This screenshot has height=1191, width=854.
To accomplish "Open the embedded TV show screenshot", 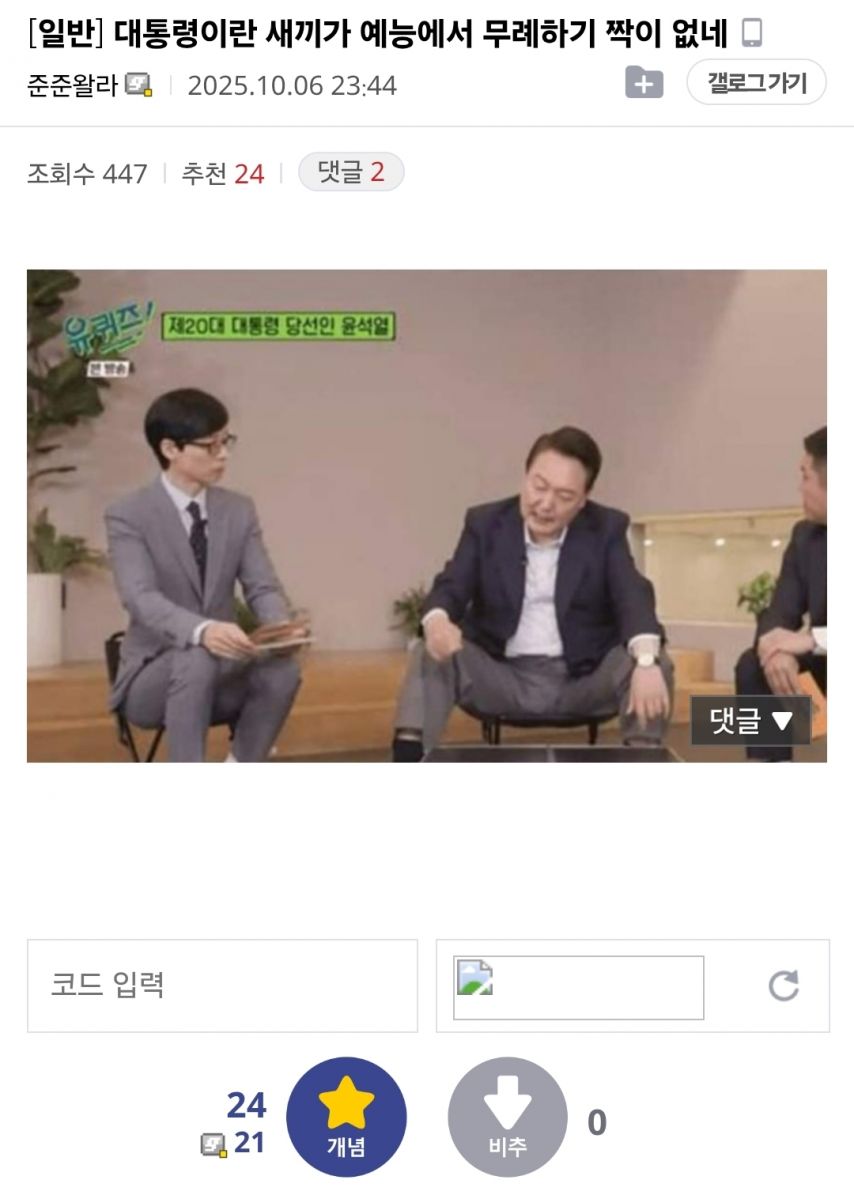I will click(x=427, y=516).
